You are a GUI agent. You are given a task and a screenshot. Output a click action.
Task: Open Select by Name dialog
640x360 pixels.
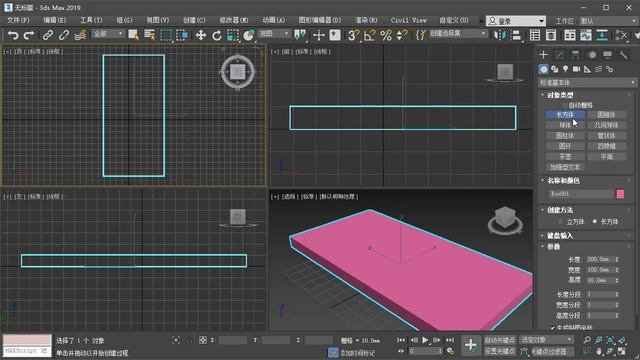(x=149, y=35)
